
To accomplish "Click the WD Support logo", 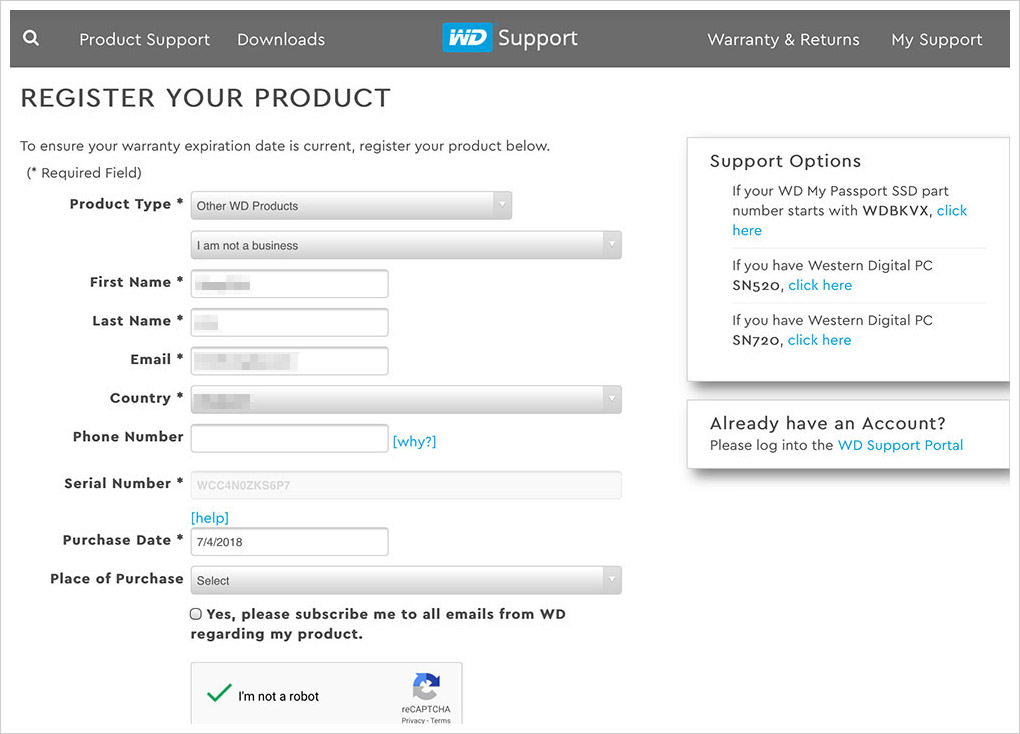I will (510, 38).
